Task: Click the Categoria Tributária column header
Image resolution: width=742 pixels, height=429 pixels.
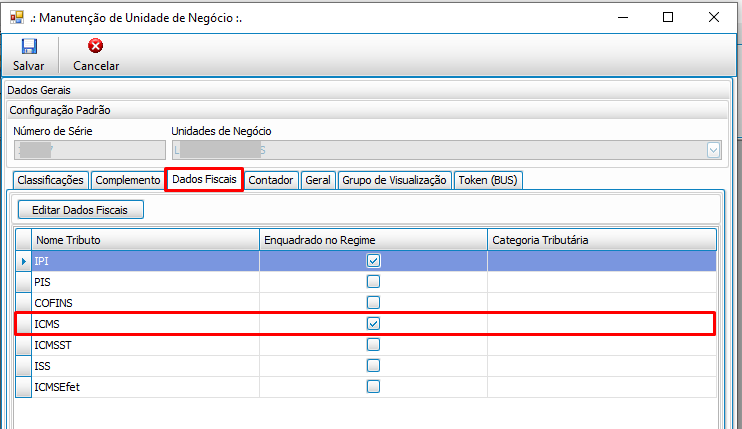Action: click(602, 240)
